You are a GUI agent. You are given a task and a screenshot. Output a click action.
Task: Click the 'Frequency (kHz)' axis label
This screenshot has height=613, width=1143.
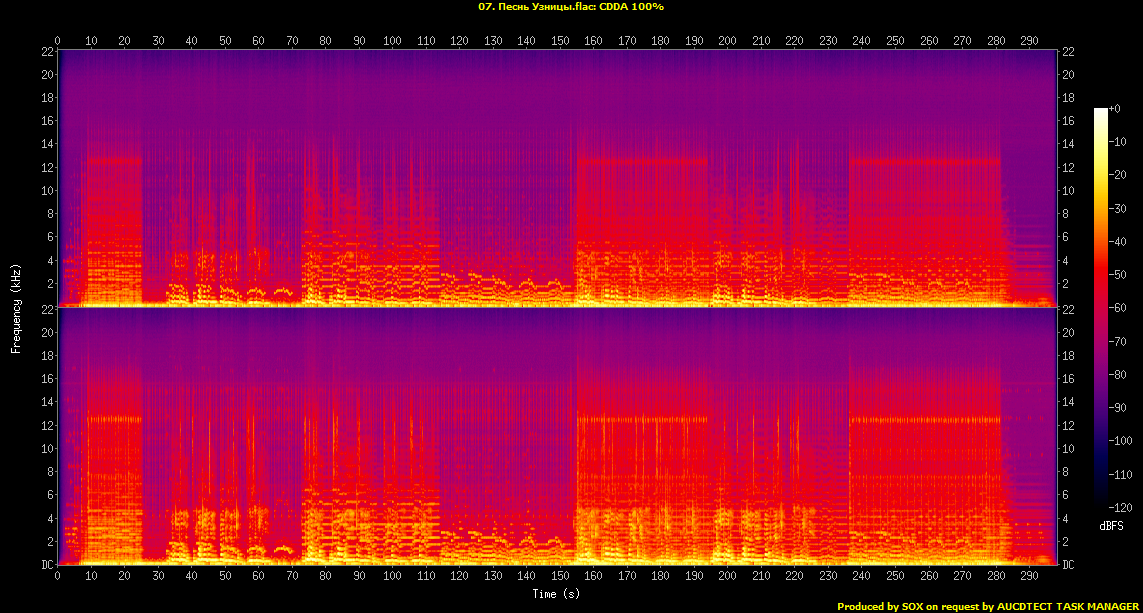16,306
